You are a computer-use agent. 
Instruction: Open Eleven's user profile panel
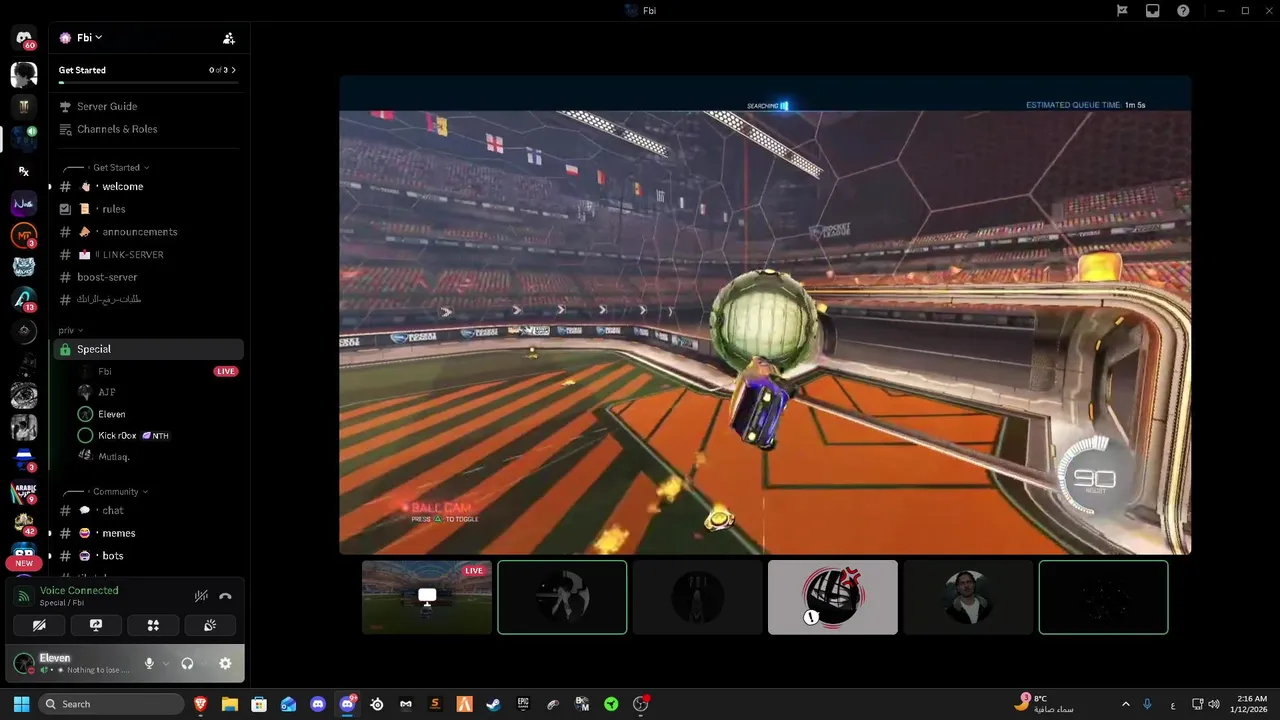pyautogui.click(x=72, y=663)
